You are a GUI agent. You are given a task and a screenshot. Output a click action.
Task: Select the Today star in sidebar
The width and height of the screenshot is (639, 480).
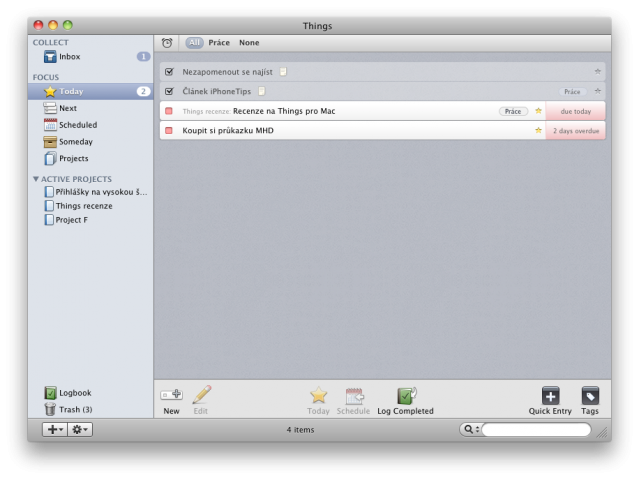pyautogui.click(x=50, y=91)
